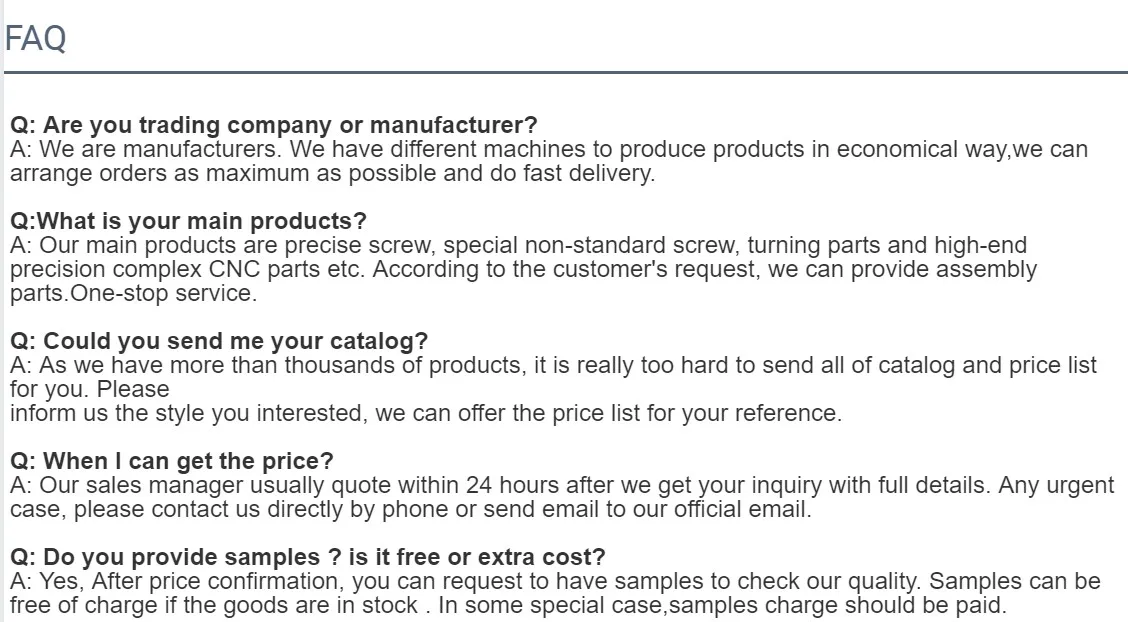
Task: Click the answer about thousands of products
Action: coord(553,389)
